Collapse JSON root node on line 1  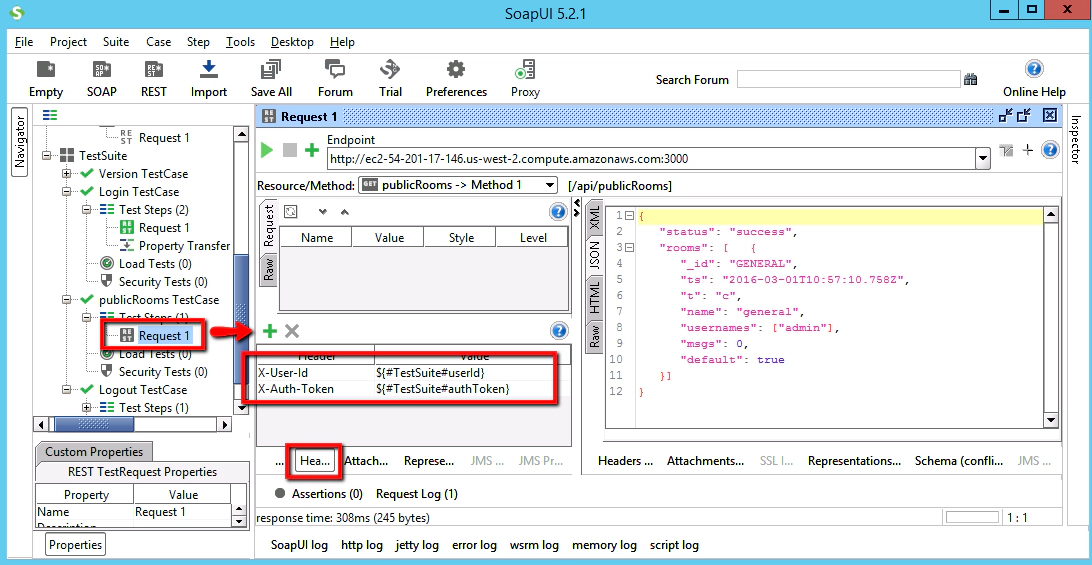(630, 216)
